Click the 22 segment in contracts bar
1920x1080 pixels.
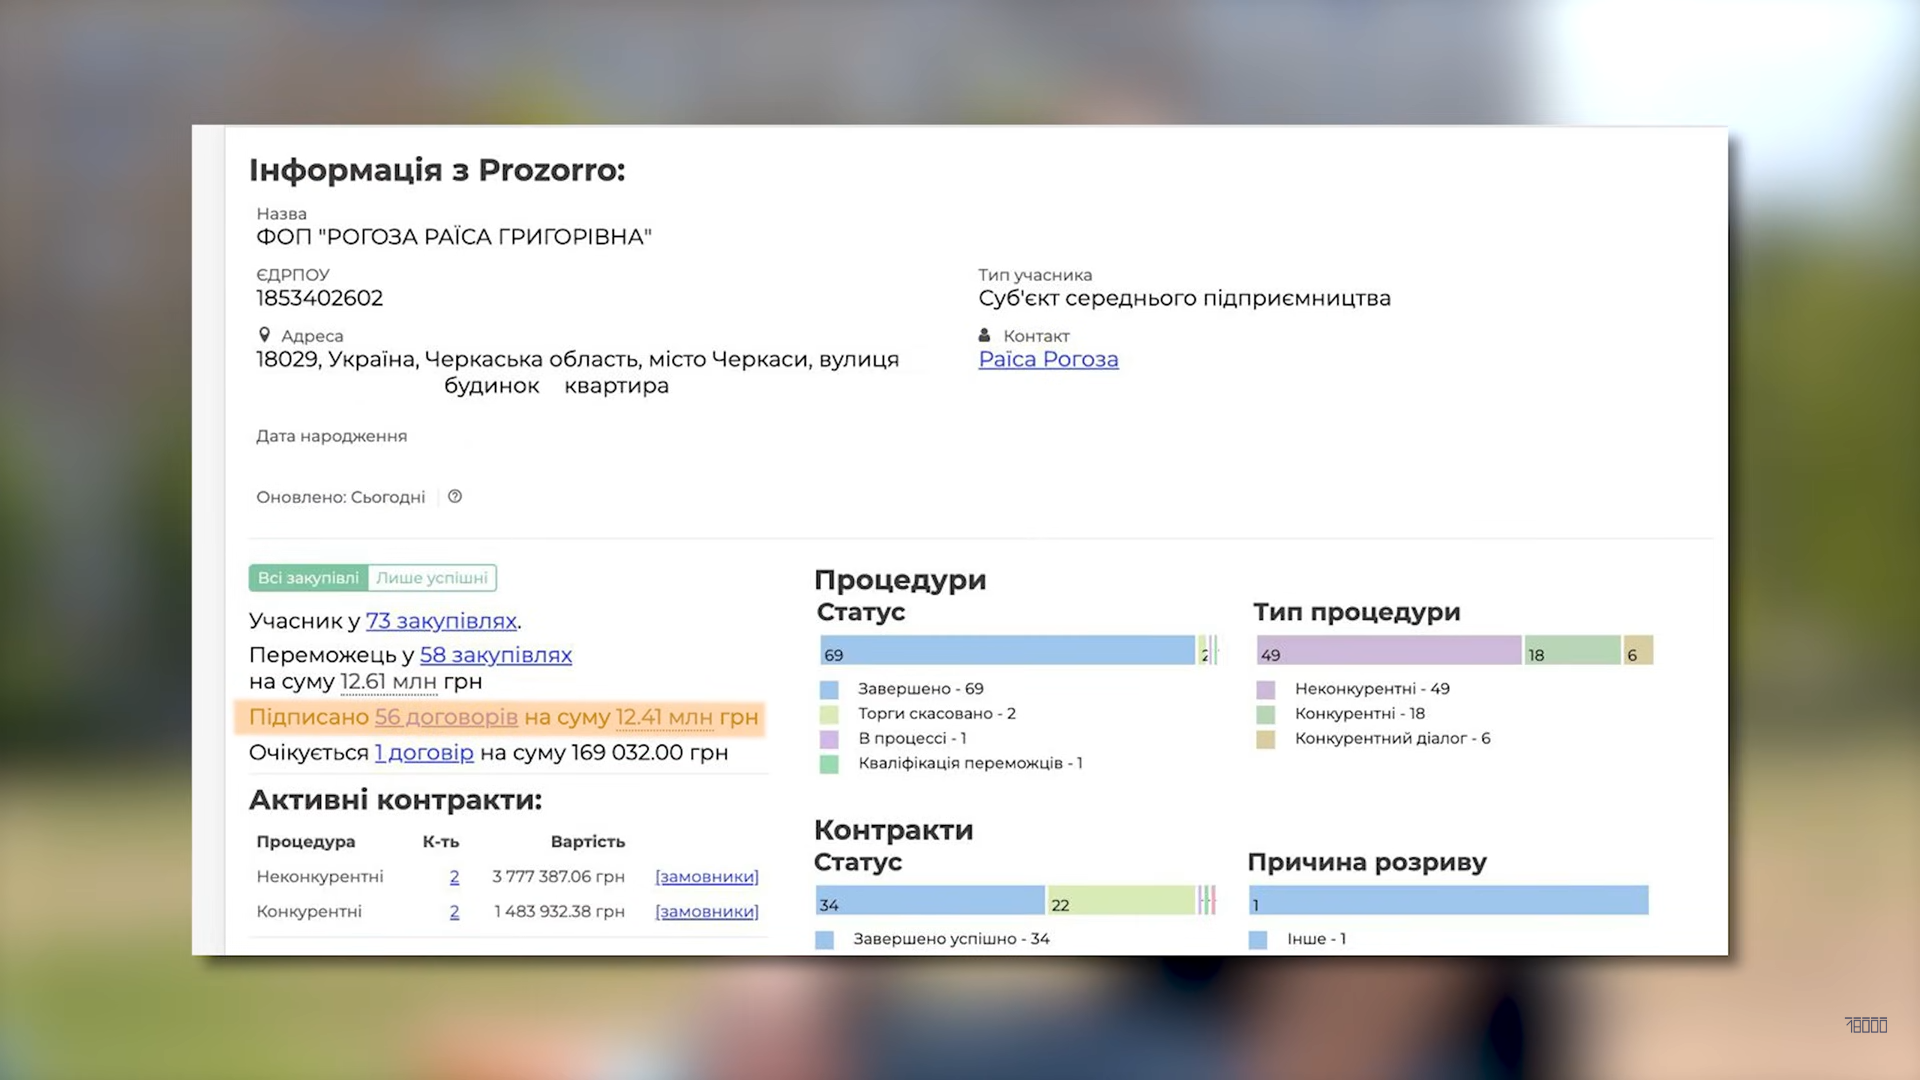1120,900
